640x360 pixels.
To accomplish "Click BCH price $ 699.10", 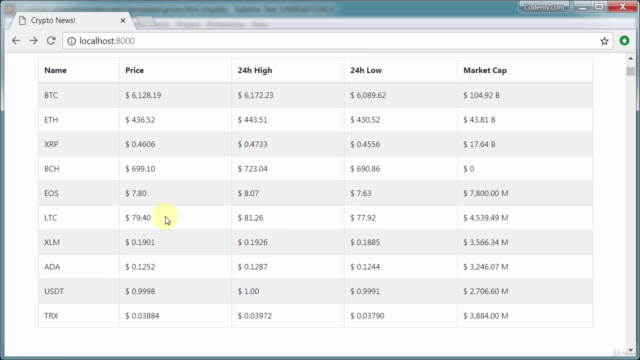I will (x=140, y=169).
